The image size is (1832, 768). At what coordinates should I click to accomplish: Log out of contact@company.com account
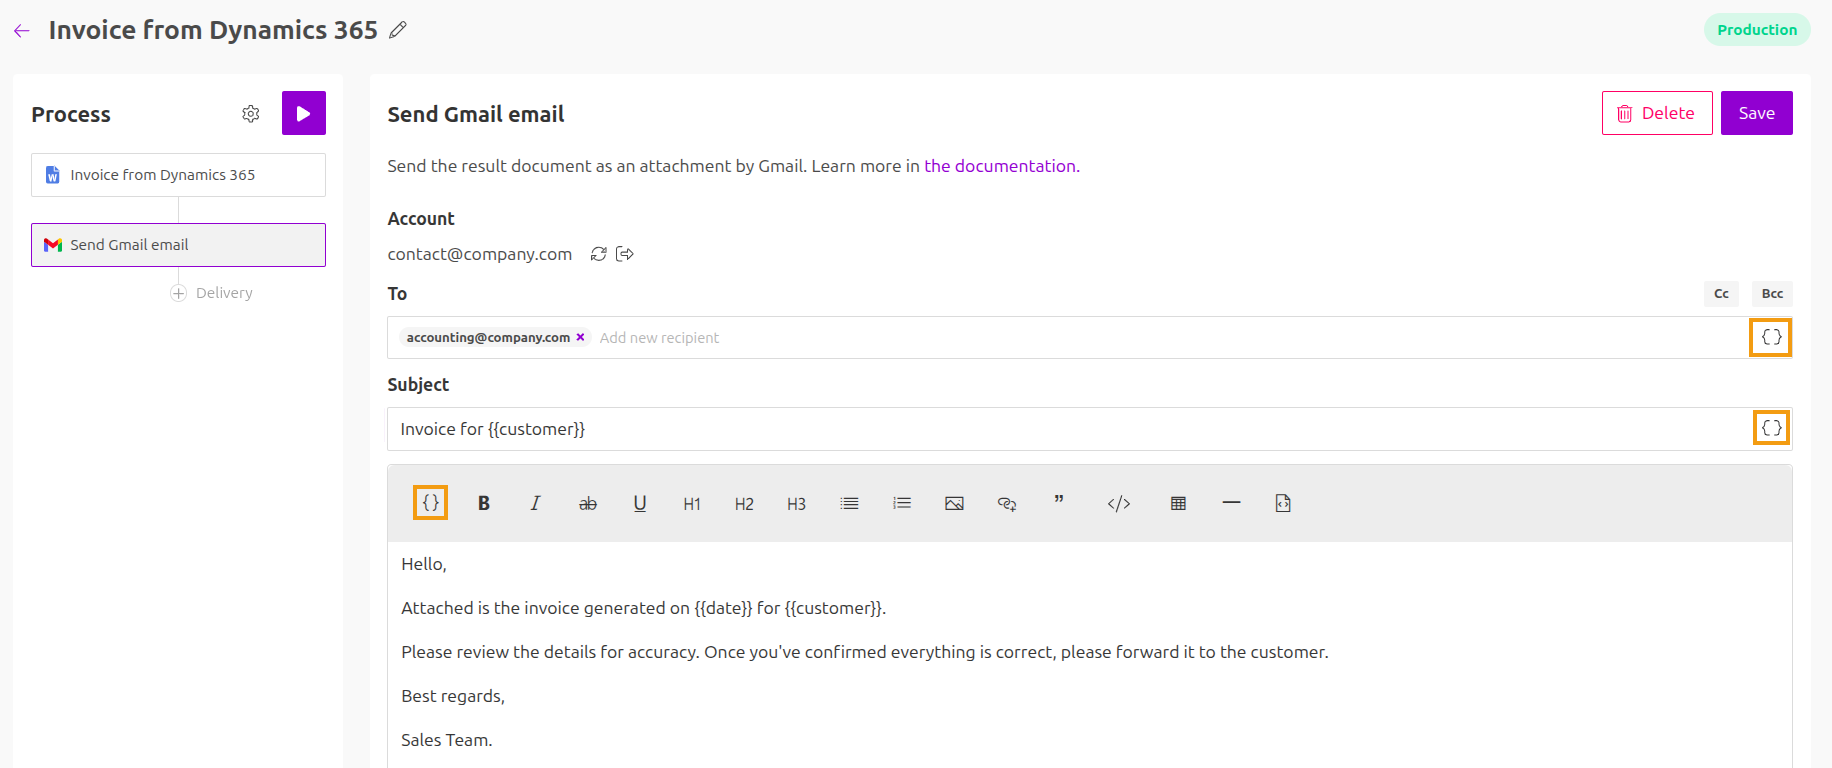(625, 254)
